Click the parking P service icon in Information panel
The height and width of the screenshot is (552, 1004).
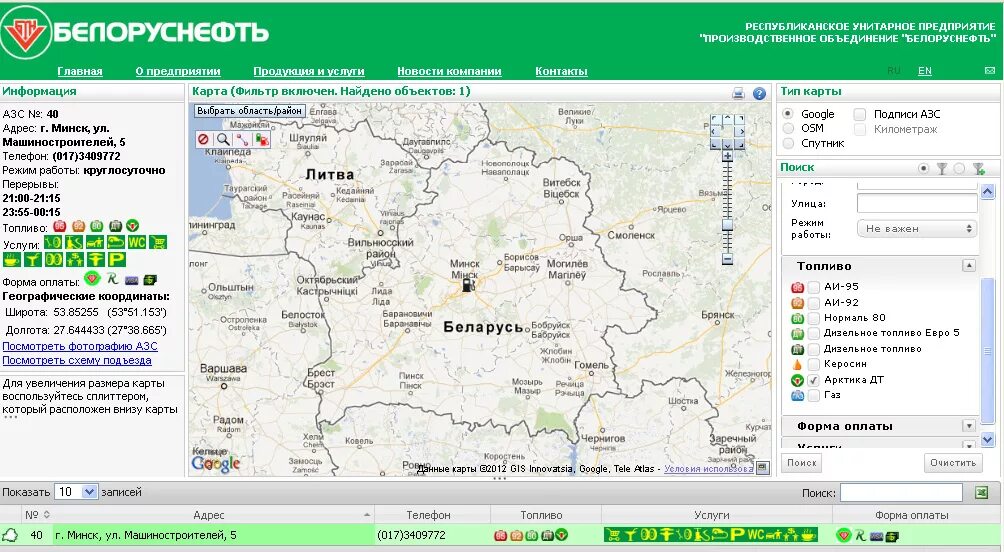tap(116, 259)
